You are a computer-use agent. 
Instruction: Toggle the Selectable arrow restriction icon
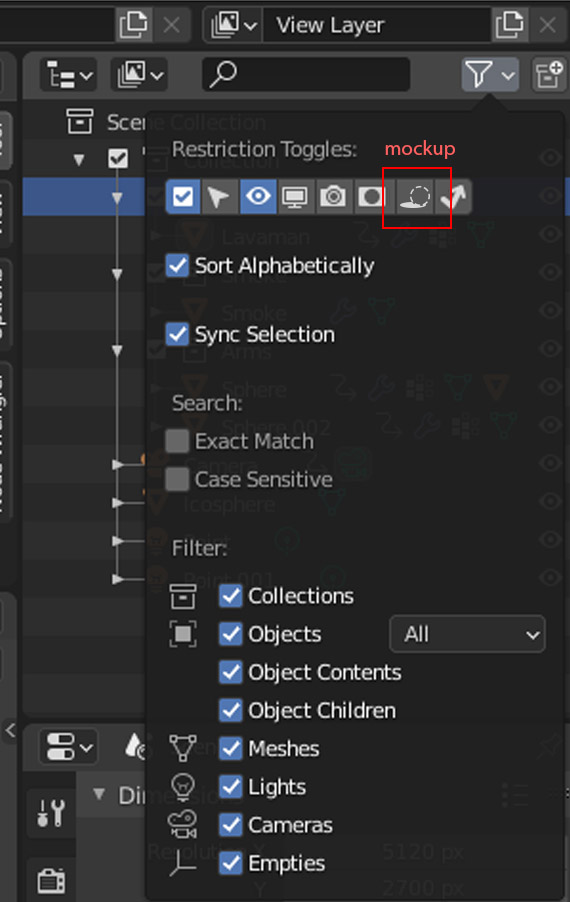(x=219, y=197)
